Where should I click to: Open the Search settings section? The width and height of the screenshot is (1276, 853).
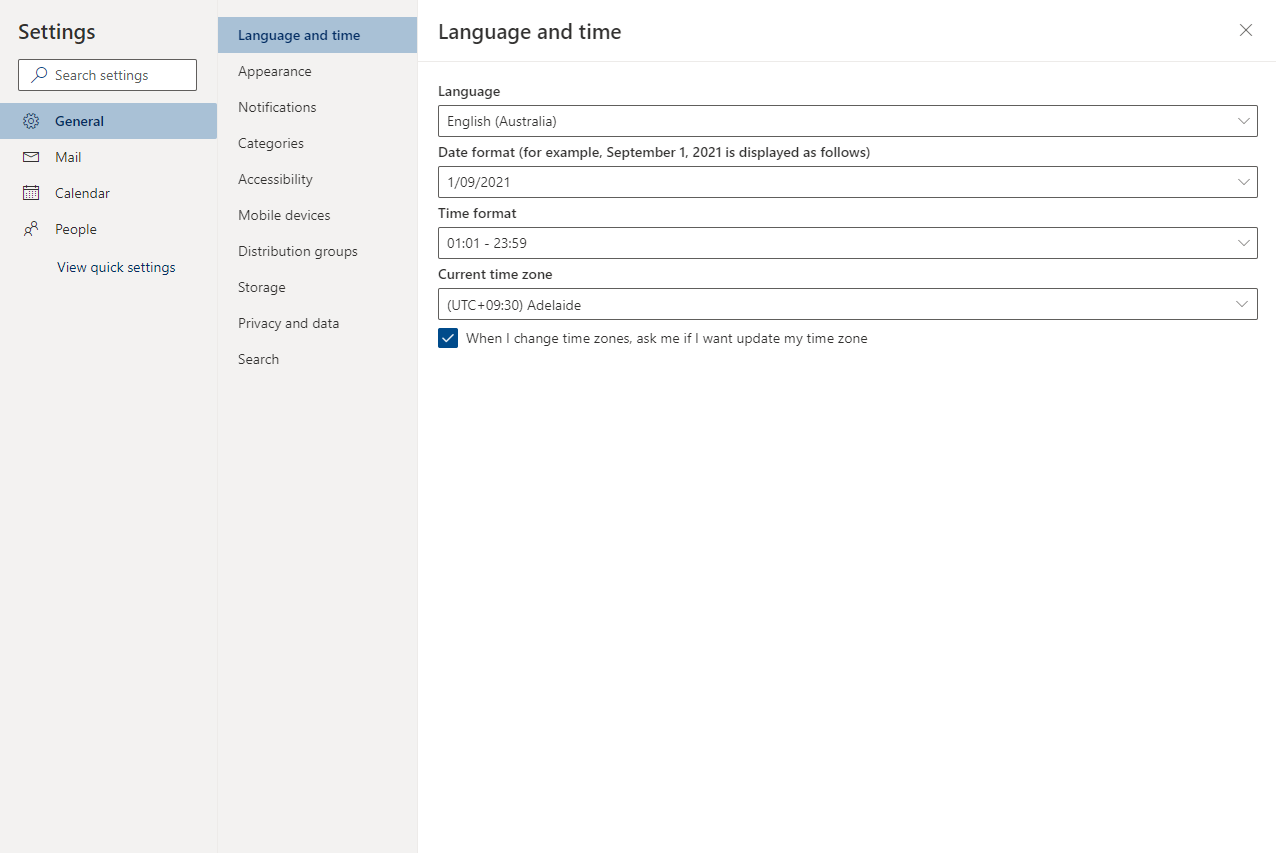pos(317,359)
